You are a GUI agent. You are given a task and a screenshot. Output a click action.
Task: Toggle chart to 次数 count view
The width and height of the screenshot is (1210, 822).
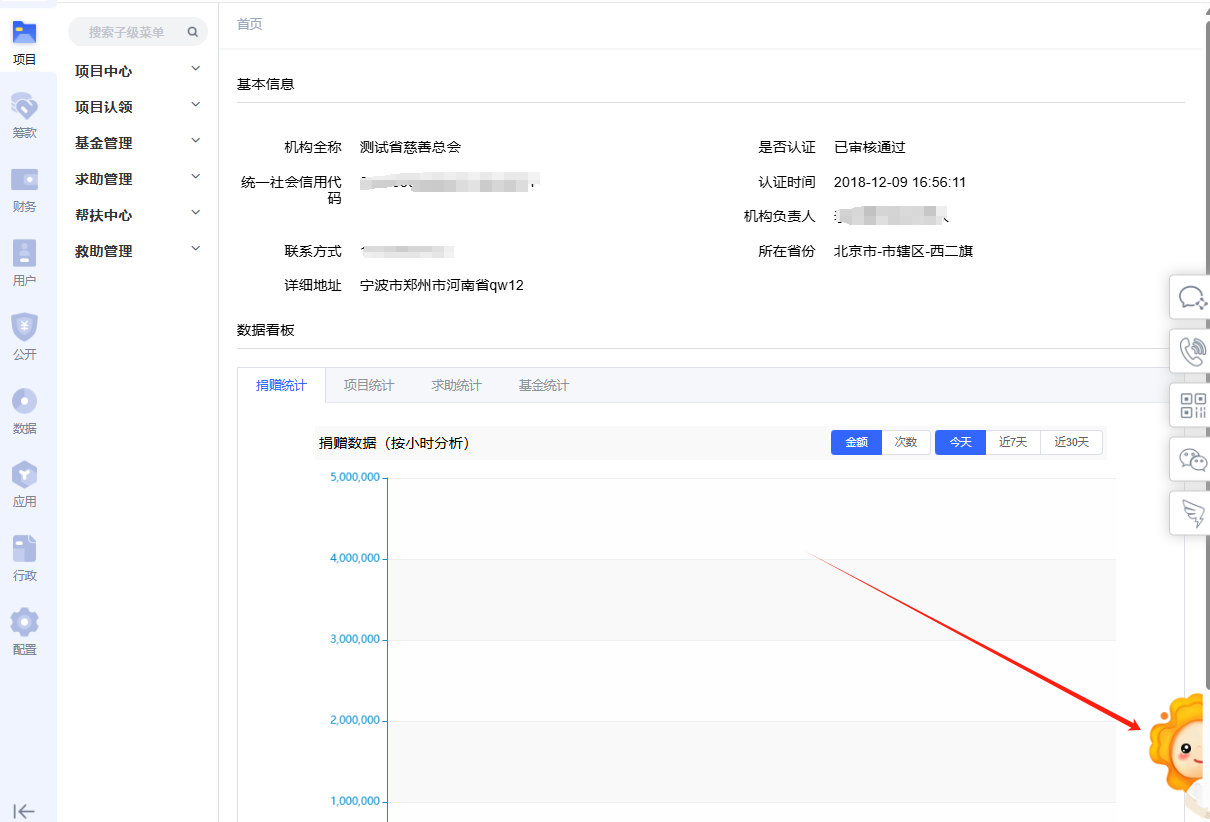[906, 442]
